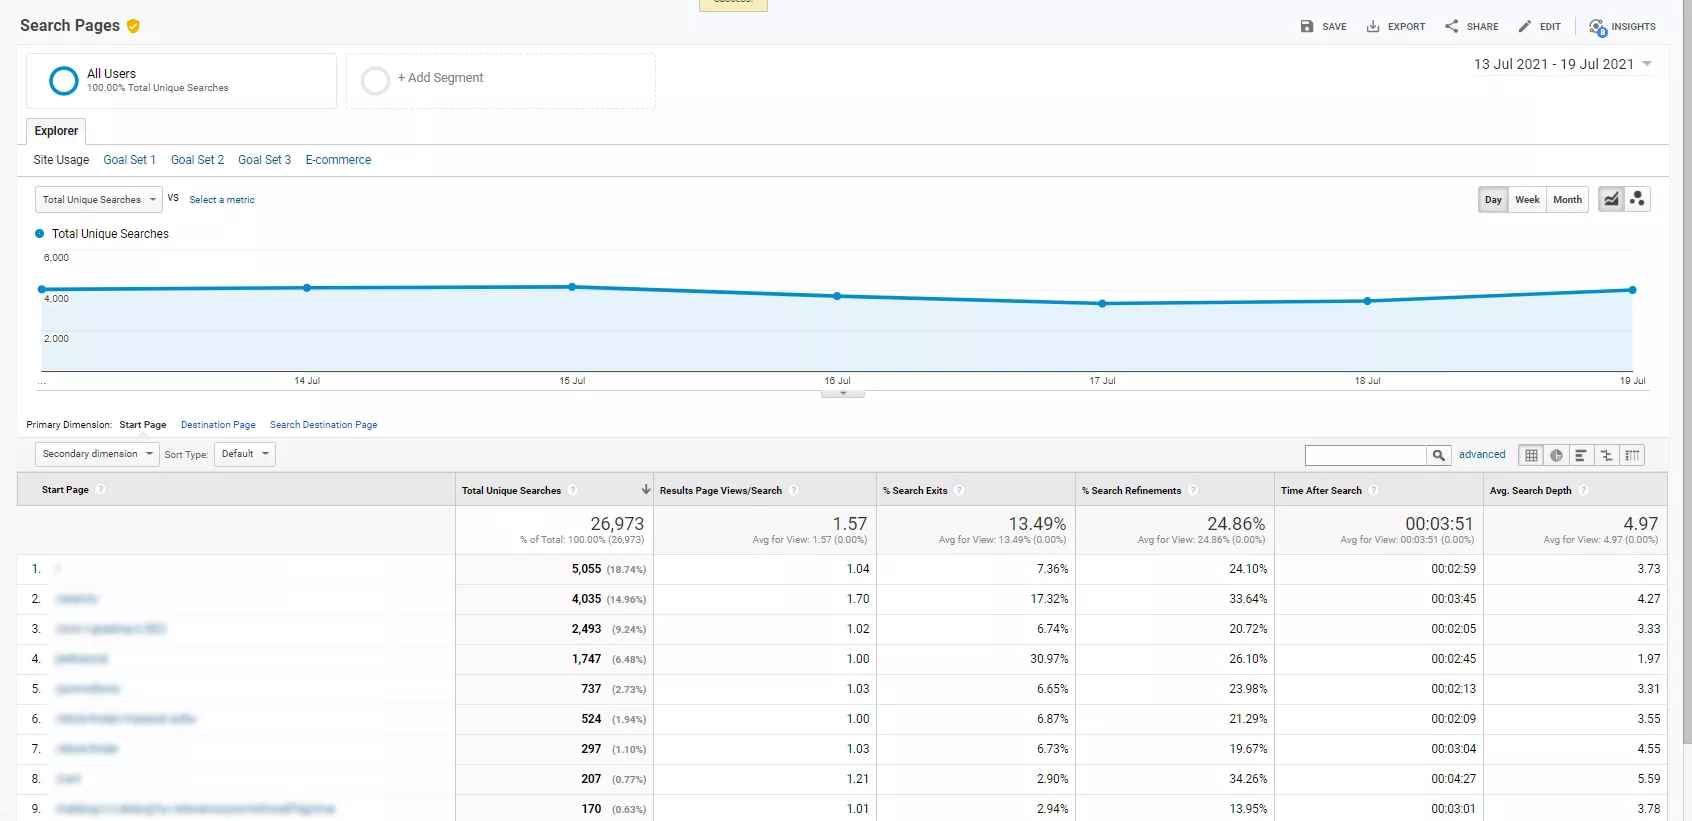Viewport: 1692px width, 821px height.
Task: Toggle chart grouping to Week
Action: click(1527, 199)
